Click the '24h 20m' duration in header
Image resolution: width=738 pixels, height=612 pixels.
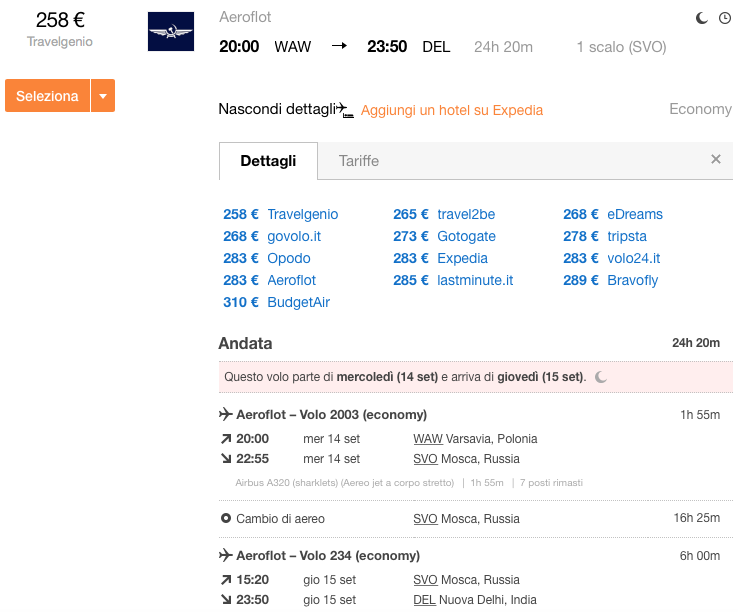(x=503, y=47)
